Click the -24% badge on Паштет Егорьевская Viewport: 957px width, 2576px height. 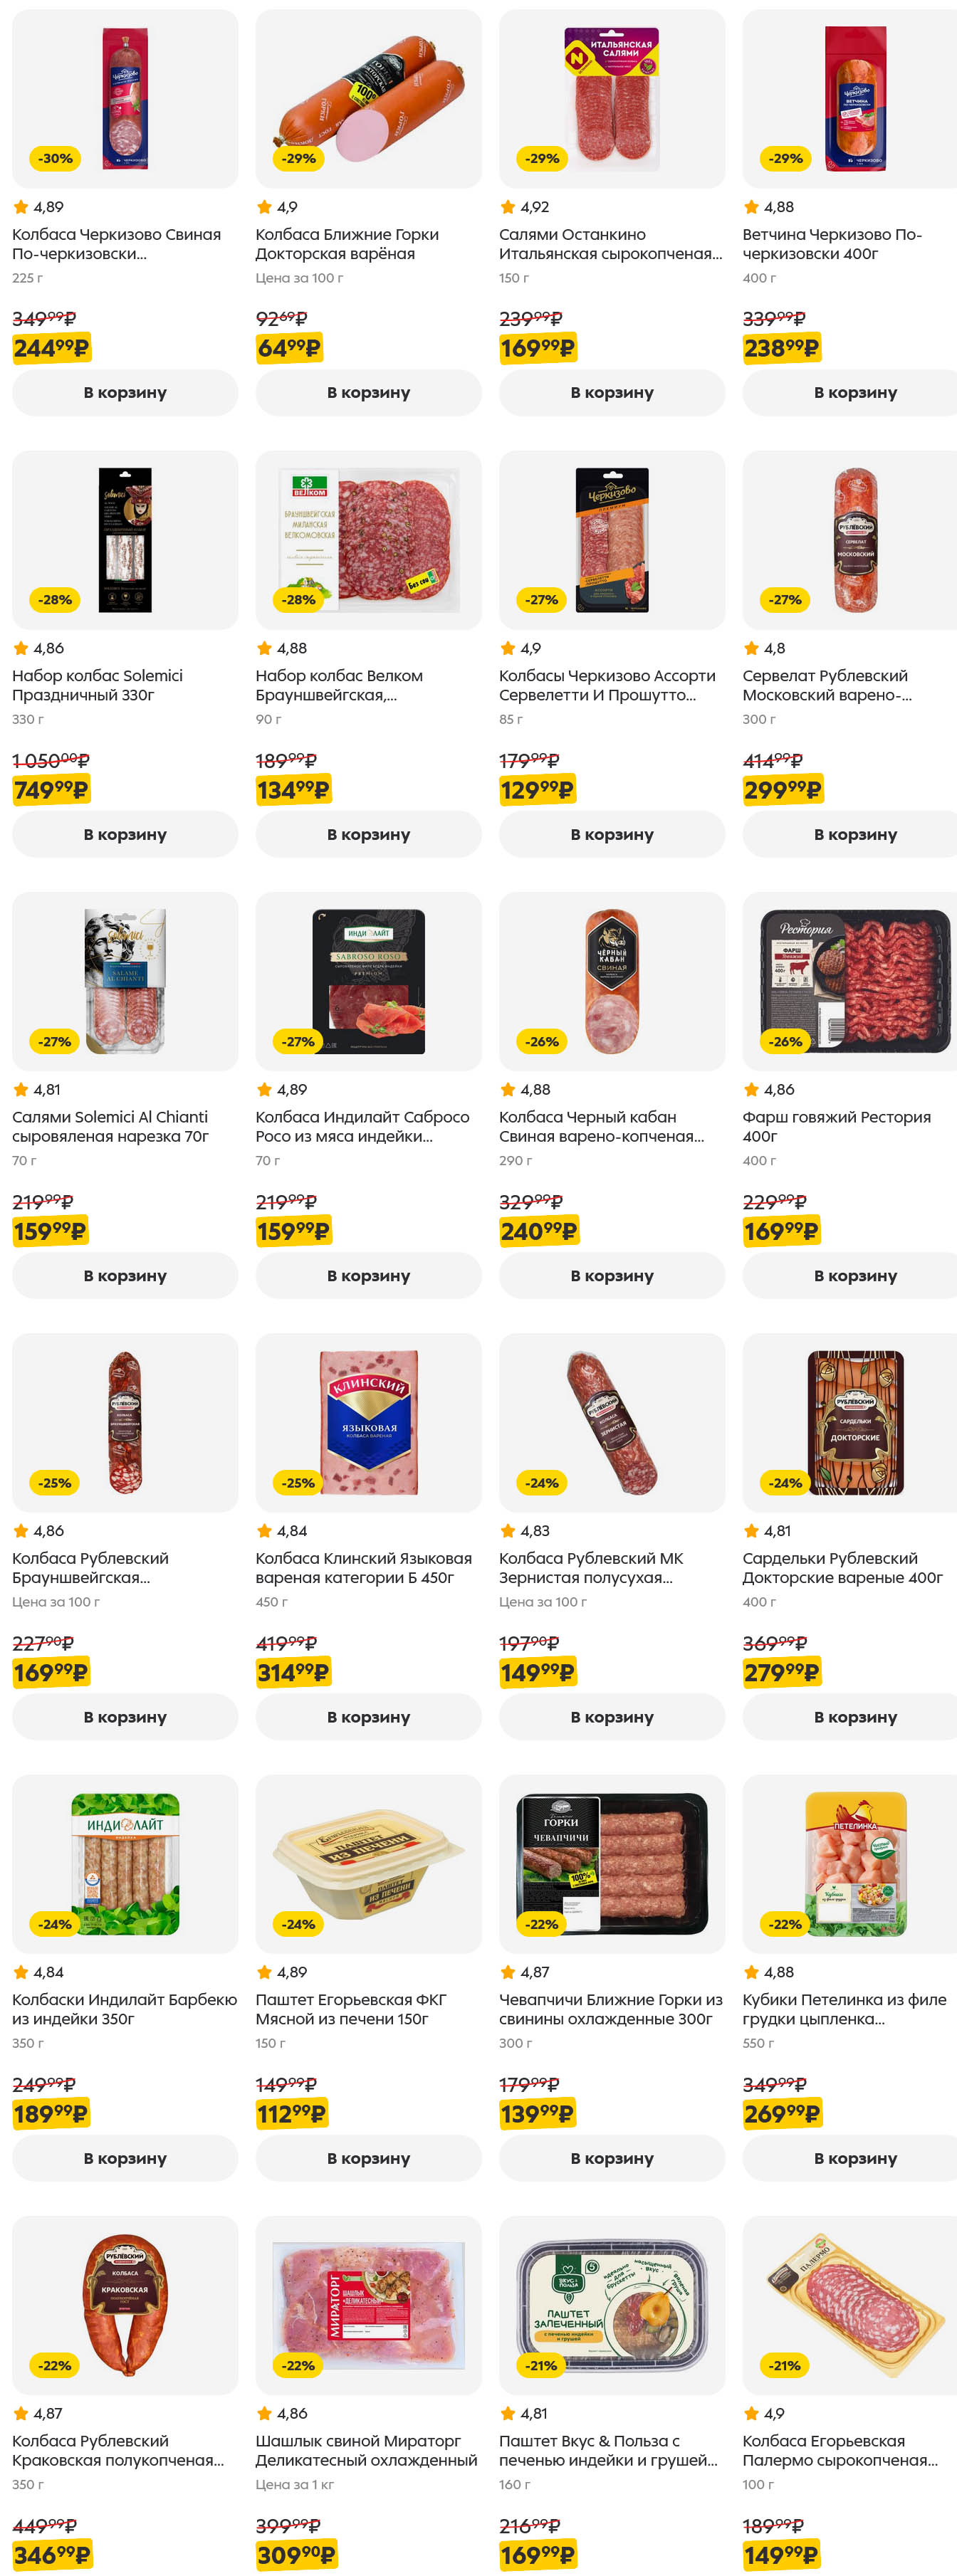coord(298,1924)
